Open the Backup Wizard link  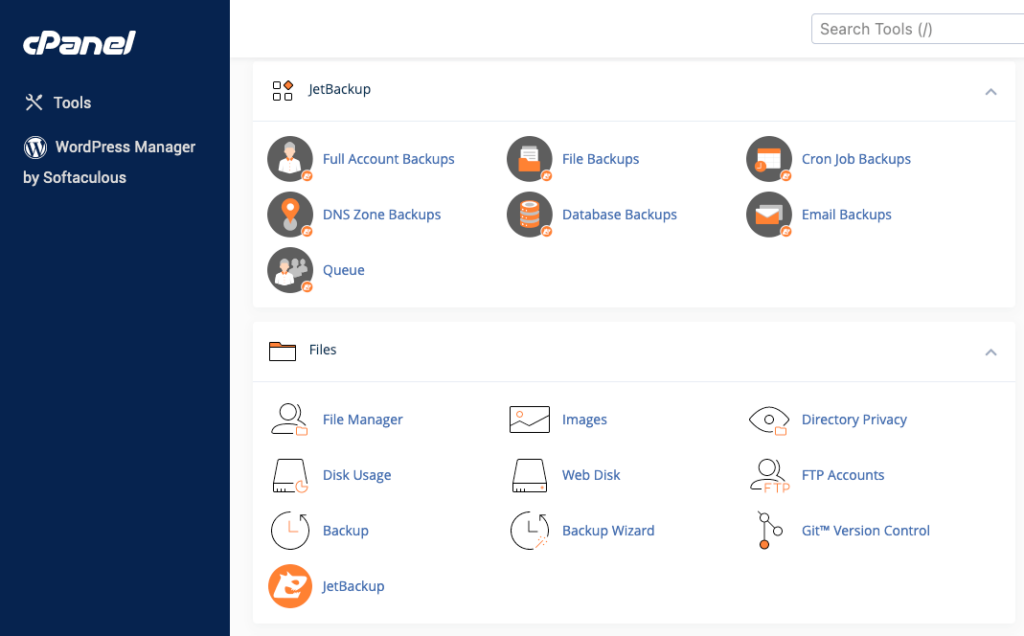608,530
